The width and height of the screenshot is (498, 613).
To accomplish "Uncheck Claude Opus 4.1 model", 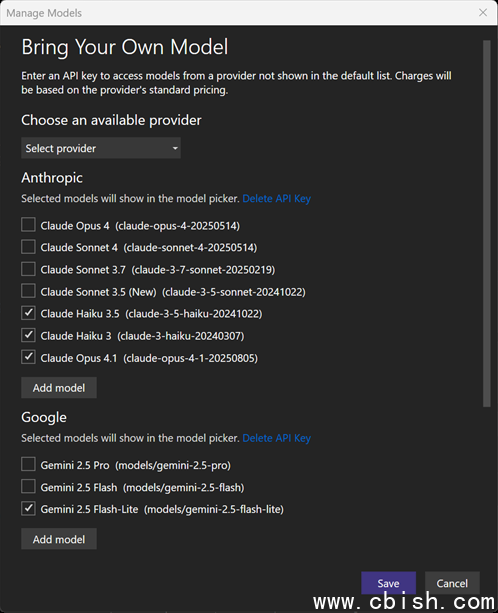I will pyautogui.click(x=28, y=357).
